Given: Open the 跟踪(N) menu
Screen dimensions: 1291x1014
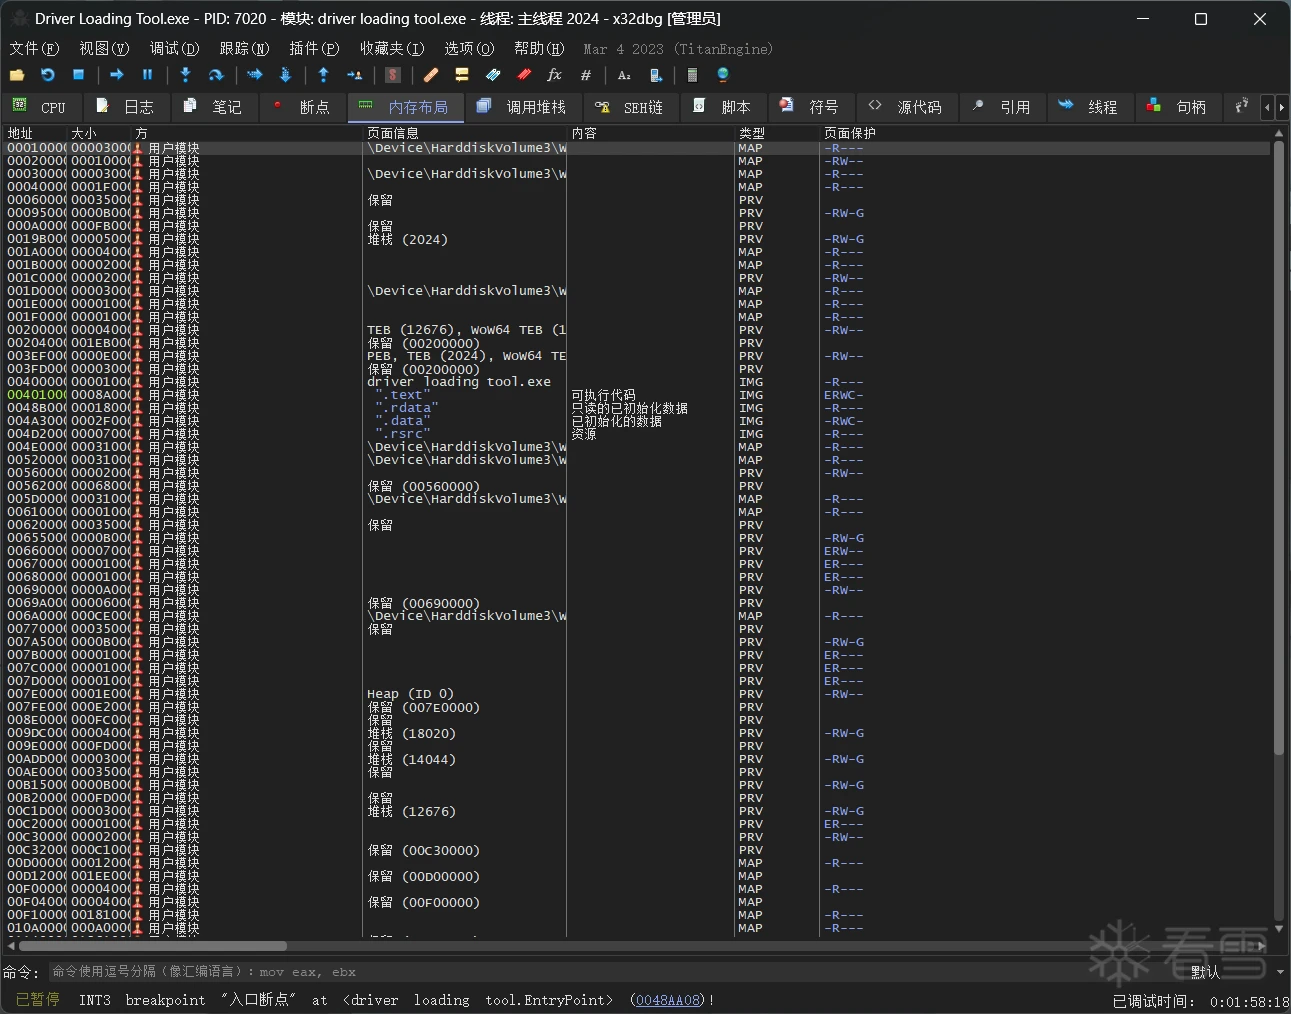Looking at the screenshot, I should (x=244, y=48).
